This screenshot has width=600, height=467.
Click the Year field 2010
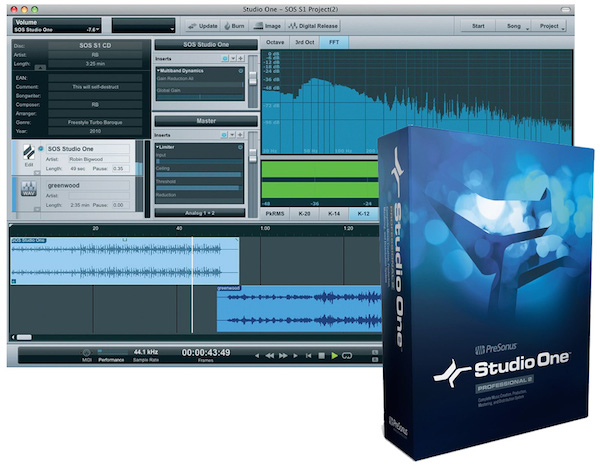[95, 131]
